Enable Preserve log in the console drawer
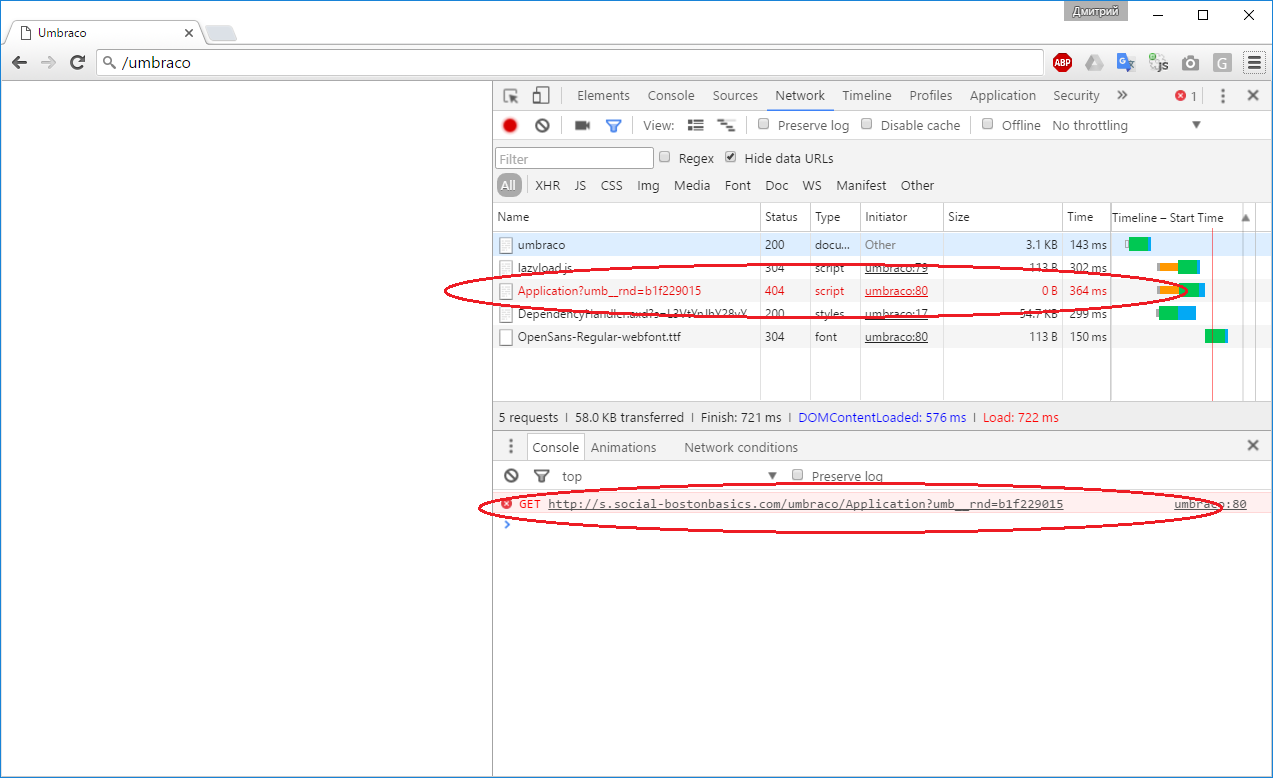The image size is (1273, 778). 797,475
